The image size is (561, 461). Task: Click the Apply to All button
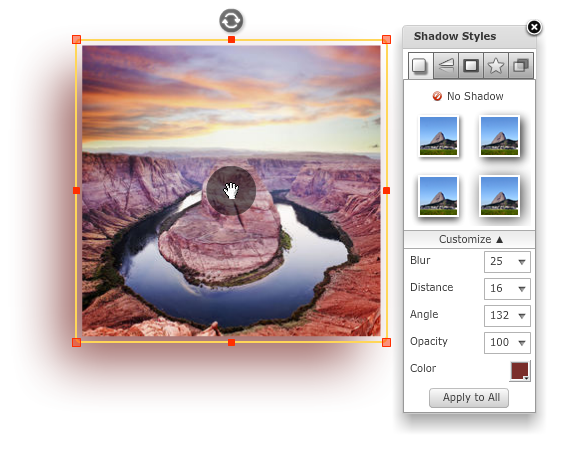point(469,398)
